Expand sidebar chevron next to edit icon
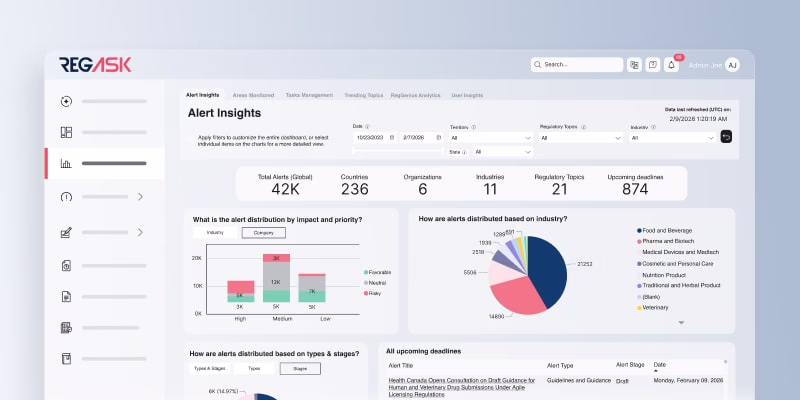The height and width of the screenshot is (400, 800). pyautogui.click(x=140, y=233)
